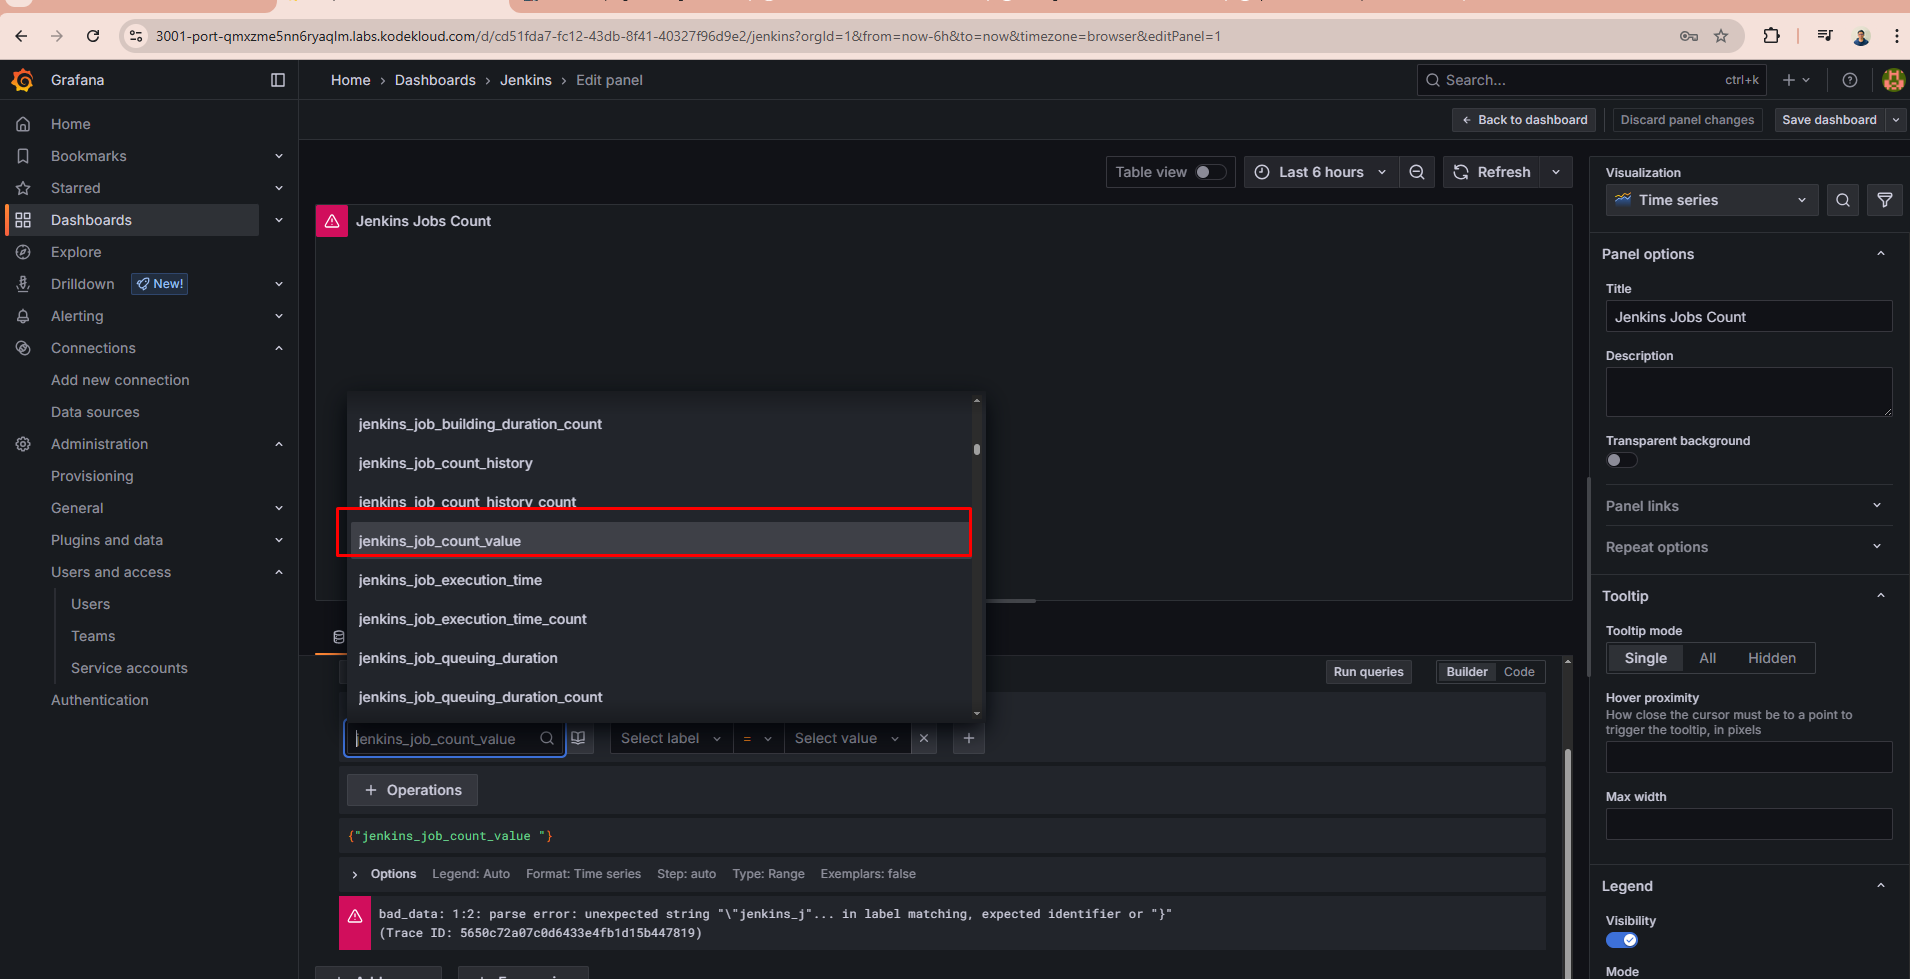Click the Description text area
Viewport: 1910px width, 979px height.
(1749, 392)
